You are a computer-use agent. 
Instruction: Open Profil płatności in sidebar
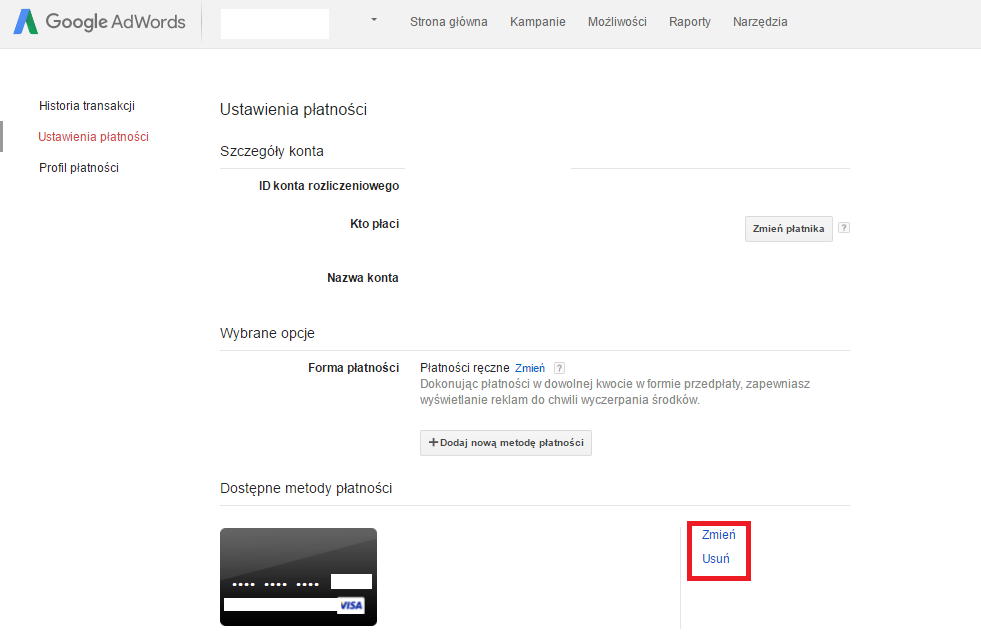[x=79, y=168]
